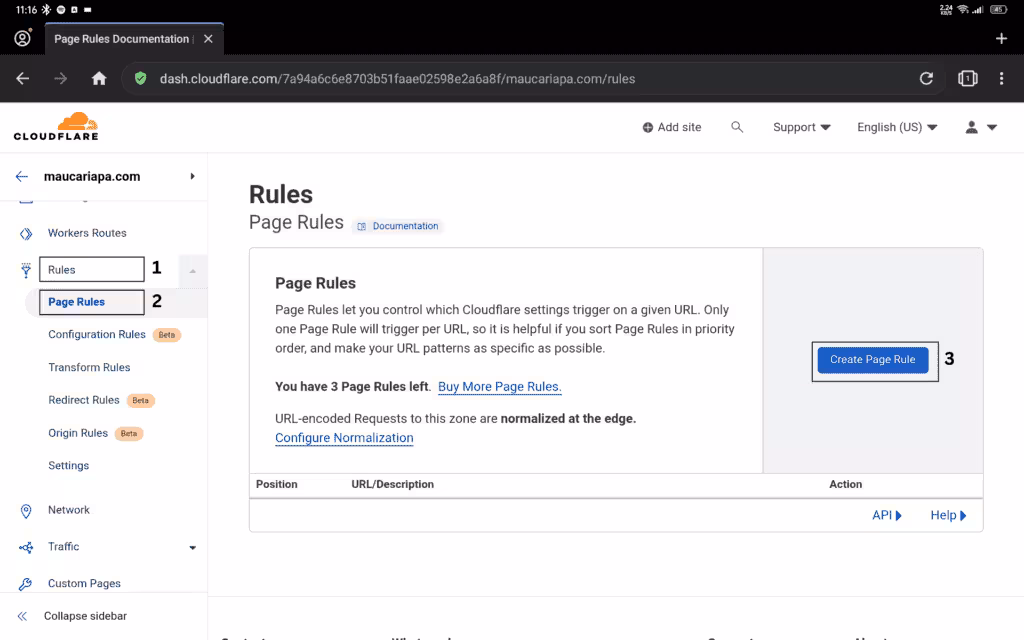The height and width of the screenshot is (640, 1024).
Task: Click the Network location pin icon
Action: (26, 511)
